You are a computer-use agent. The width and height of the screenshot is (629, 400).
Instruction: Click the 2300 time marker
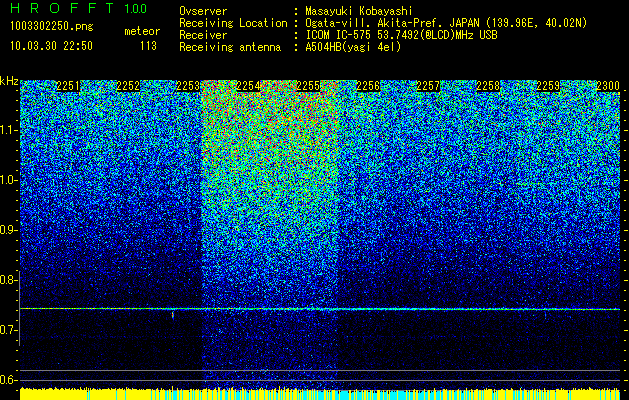(608, 86)
